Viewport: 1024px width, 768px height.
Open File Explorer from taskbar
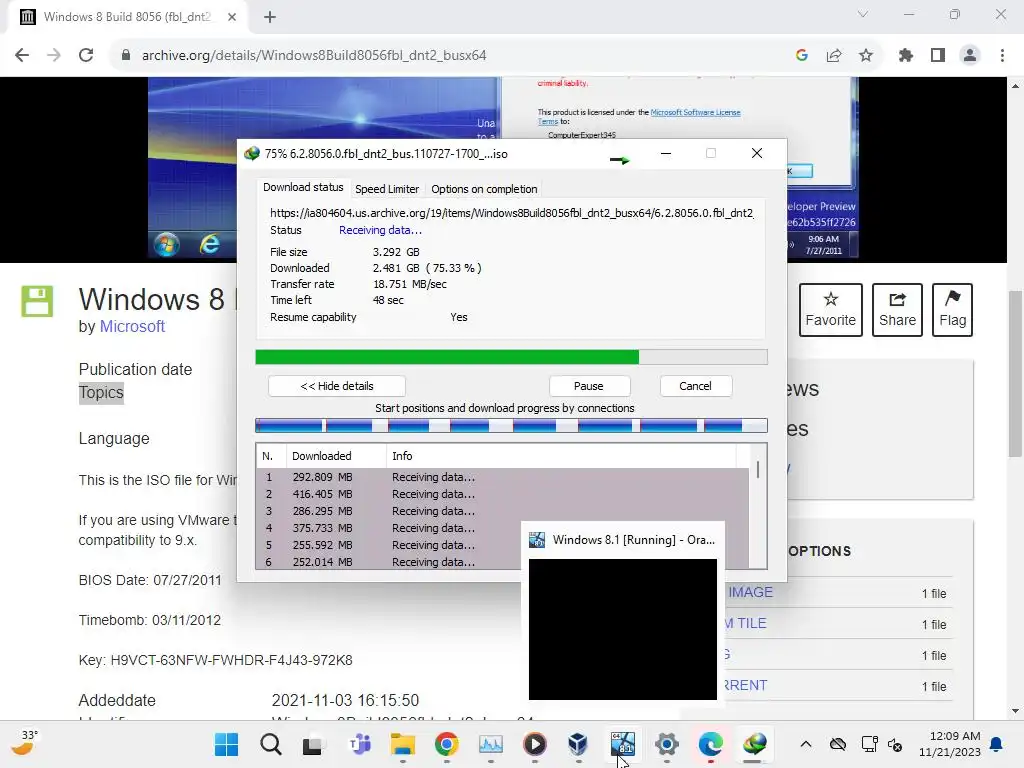point(403,744)
